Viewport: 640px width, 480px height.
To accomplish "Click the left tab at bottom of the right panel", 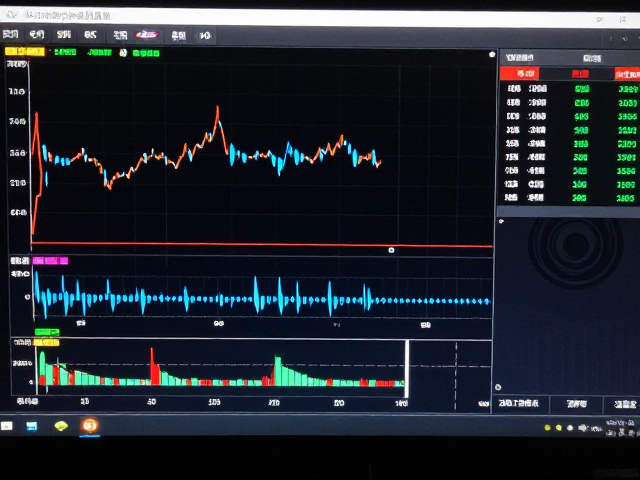I will pos(519,403).
